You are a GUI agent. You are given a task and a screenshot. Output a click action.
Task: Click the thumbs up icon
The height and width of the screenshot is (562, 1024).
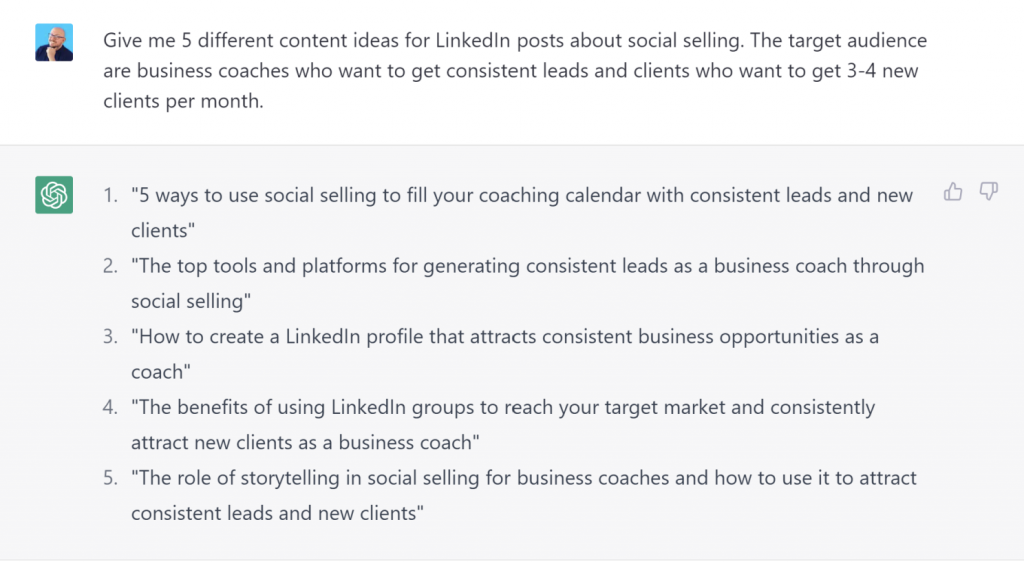pos(953,191)
